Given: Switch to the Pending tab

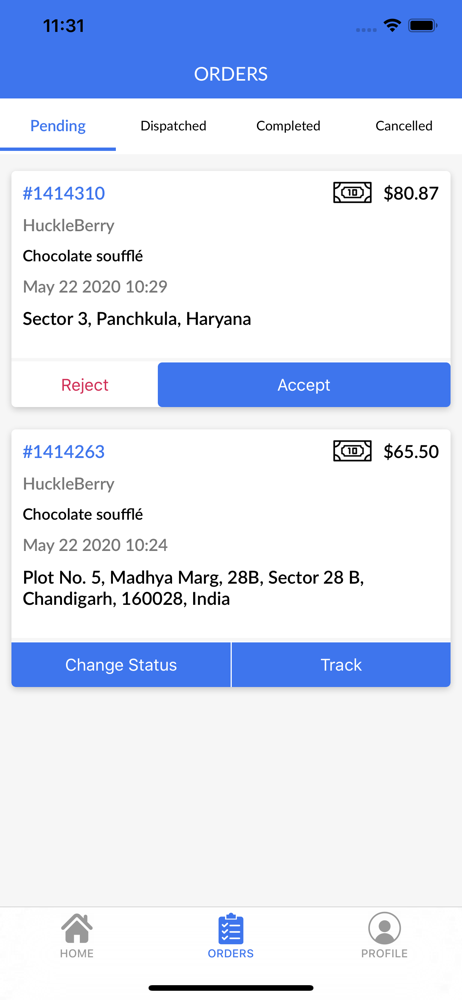Looking at the screenshot, I should point(58,126).
